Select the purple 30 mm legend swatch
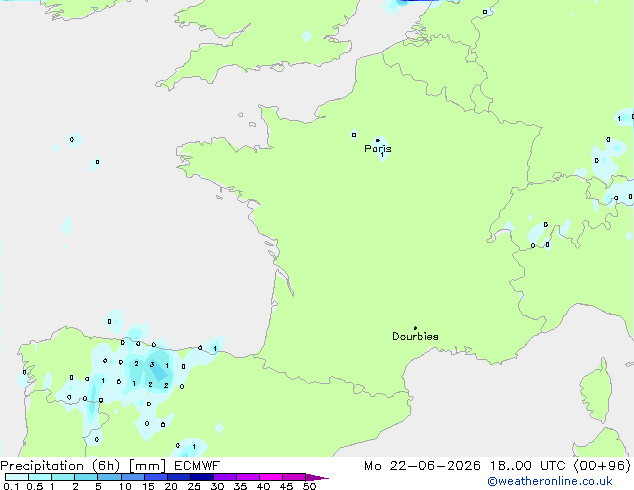The image size is (634, 490). coord(224,477)
